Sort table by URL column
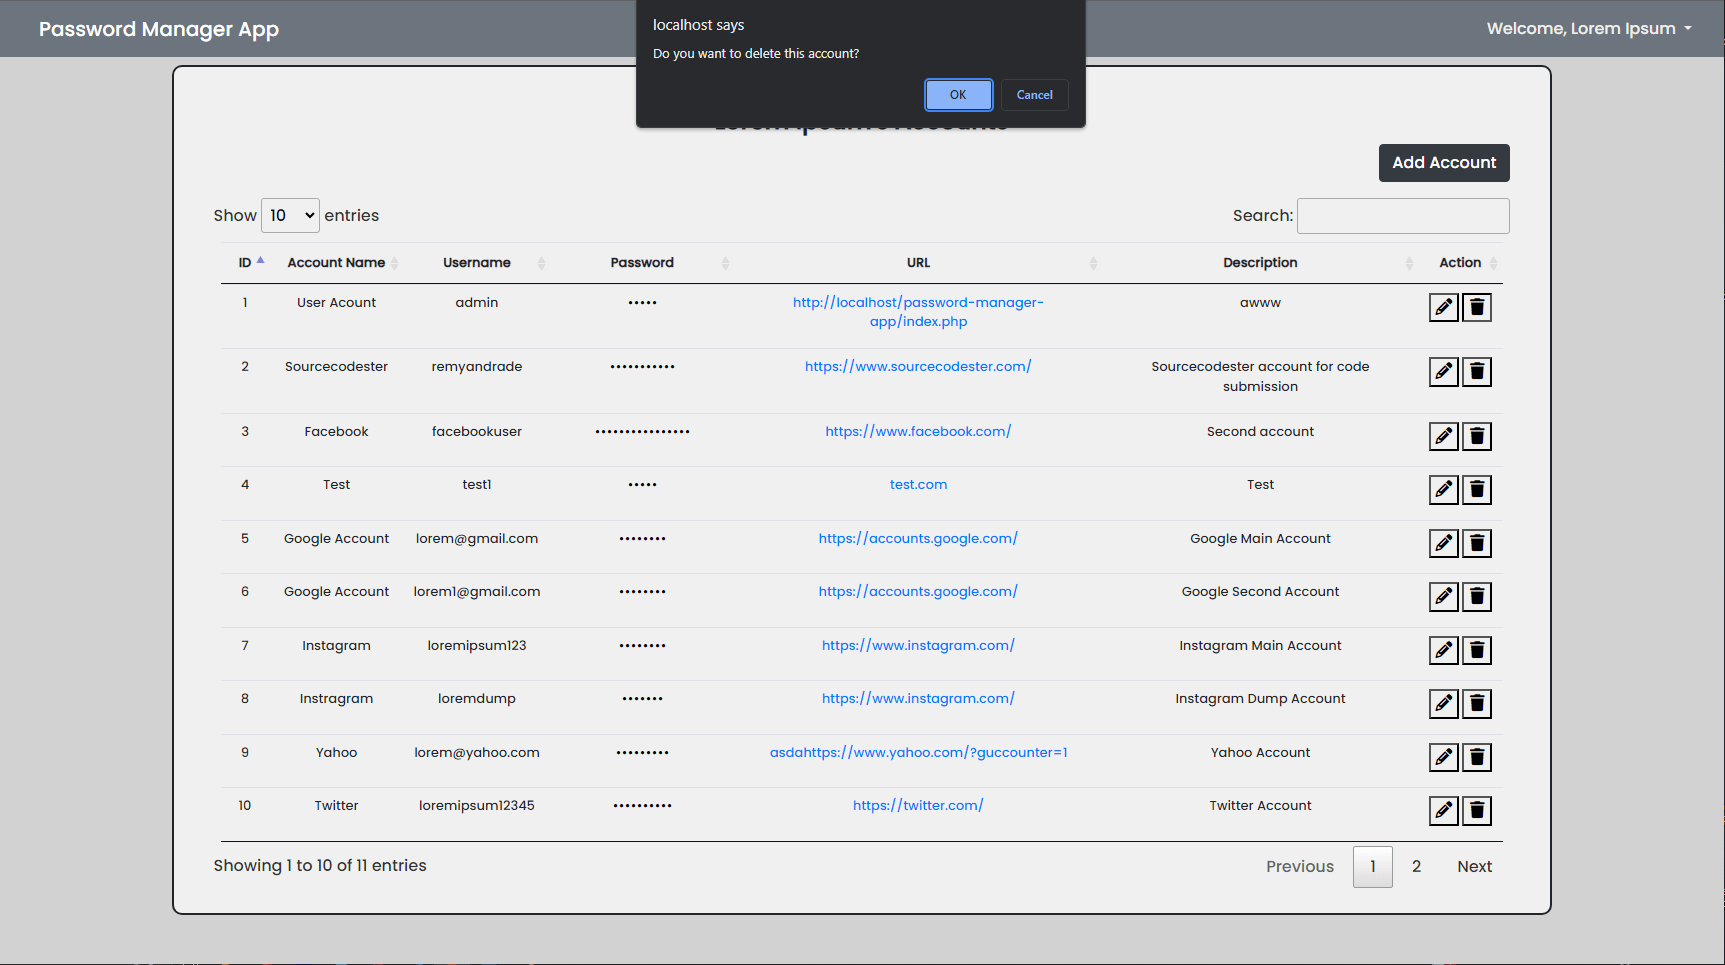1725x965 pixels. coord(918,263)
